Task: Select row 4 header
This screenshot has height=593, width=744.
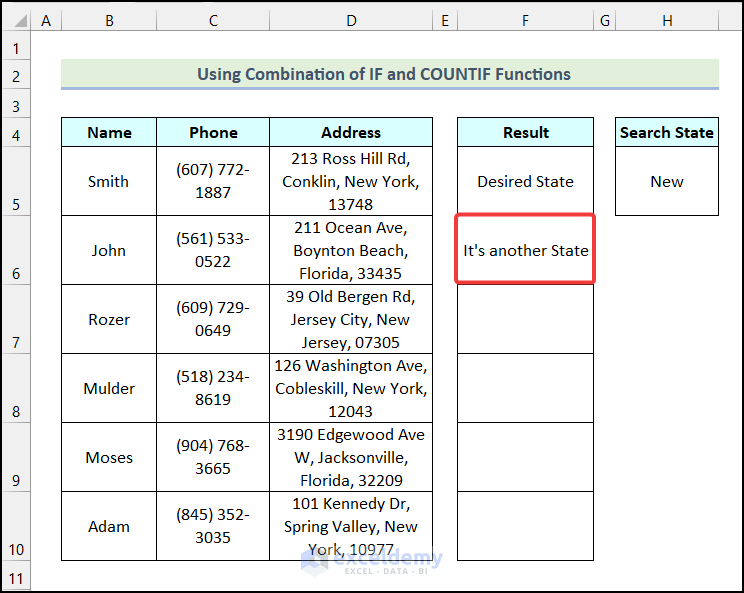Action: (x=16, y=132)
